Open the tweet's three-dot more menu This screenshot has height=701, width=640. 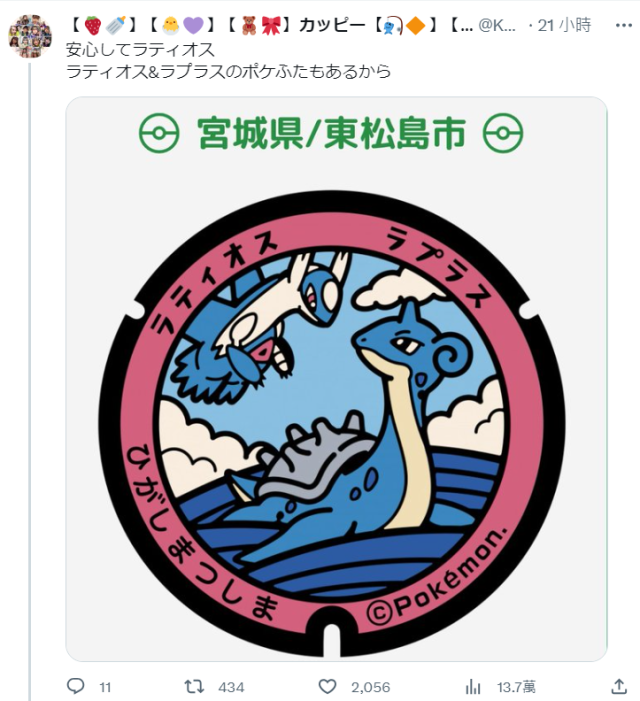click(623, 25)
